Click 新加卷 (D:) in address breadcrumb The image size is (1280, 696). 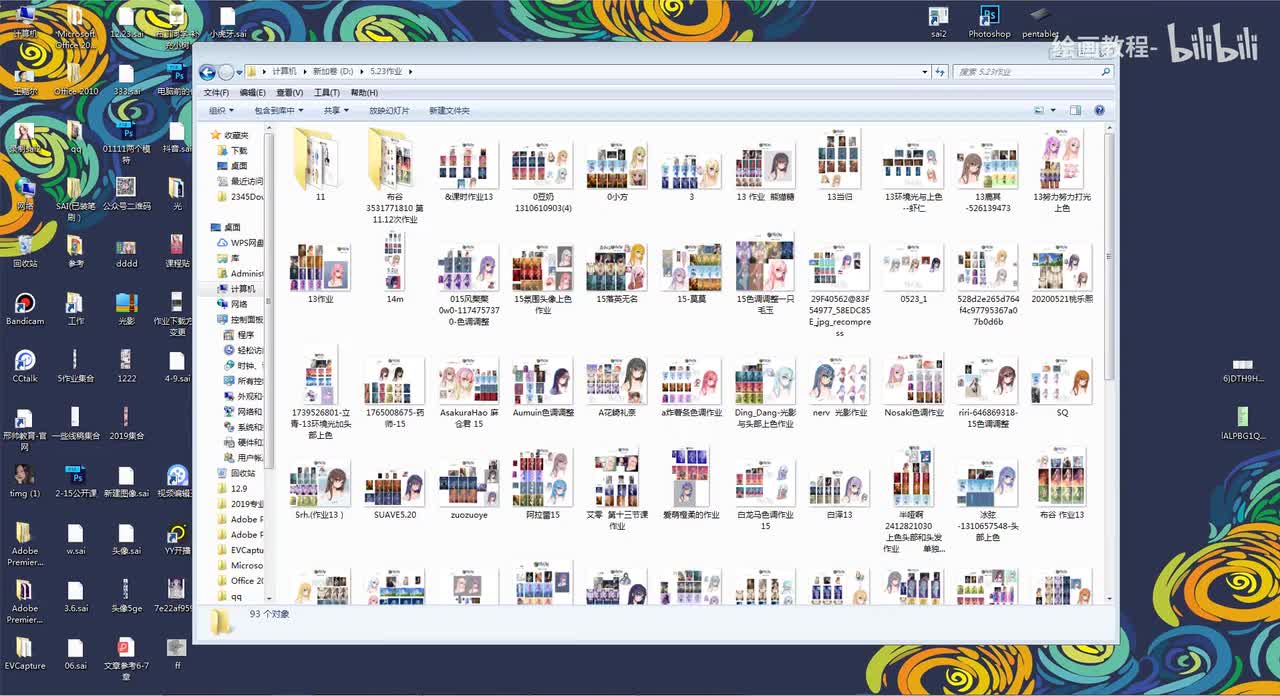coord(334,72)
